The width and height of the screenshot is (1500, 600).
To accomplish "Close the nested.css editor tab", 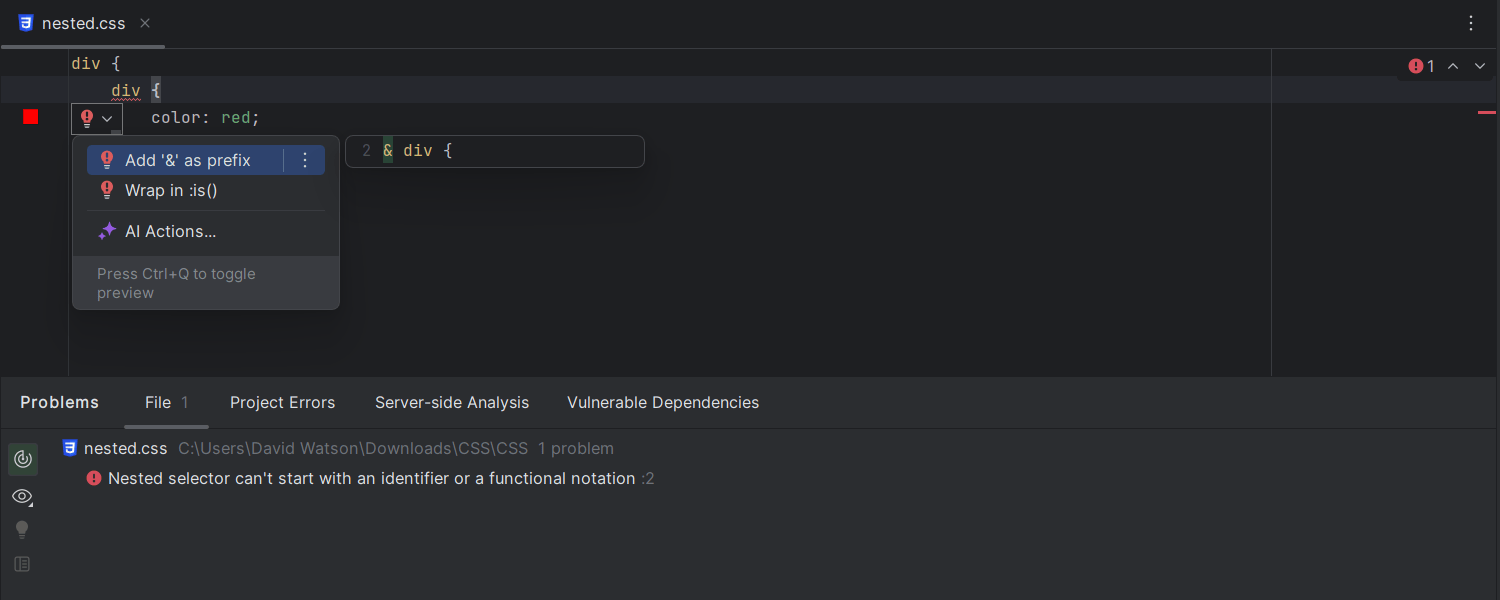I will (145, 23).
